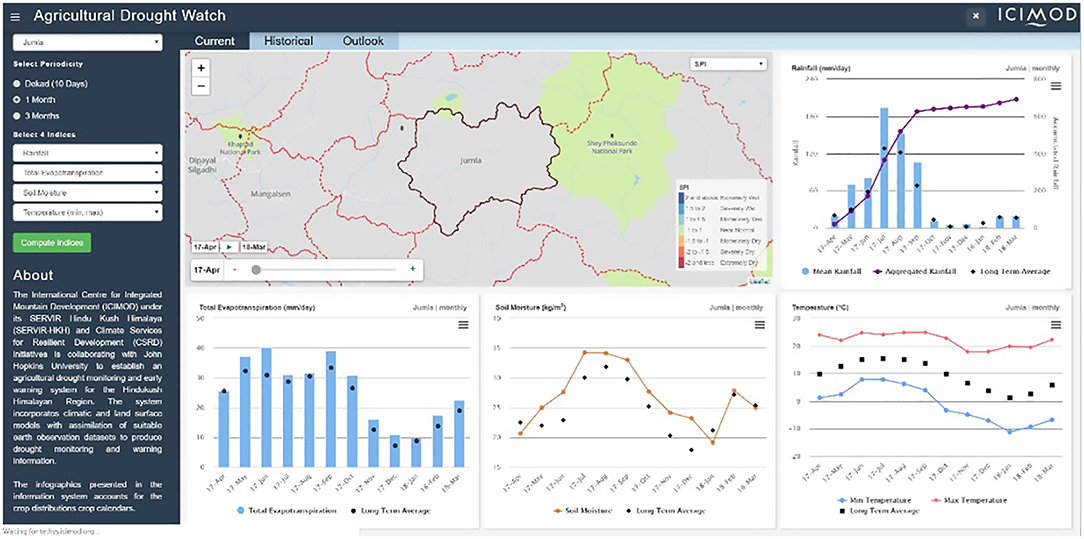Click the X button near ICIMOD logo
The width and height of the screenshot is (1084, 539).
coord(975,16)
